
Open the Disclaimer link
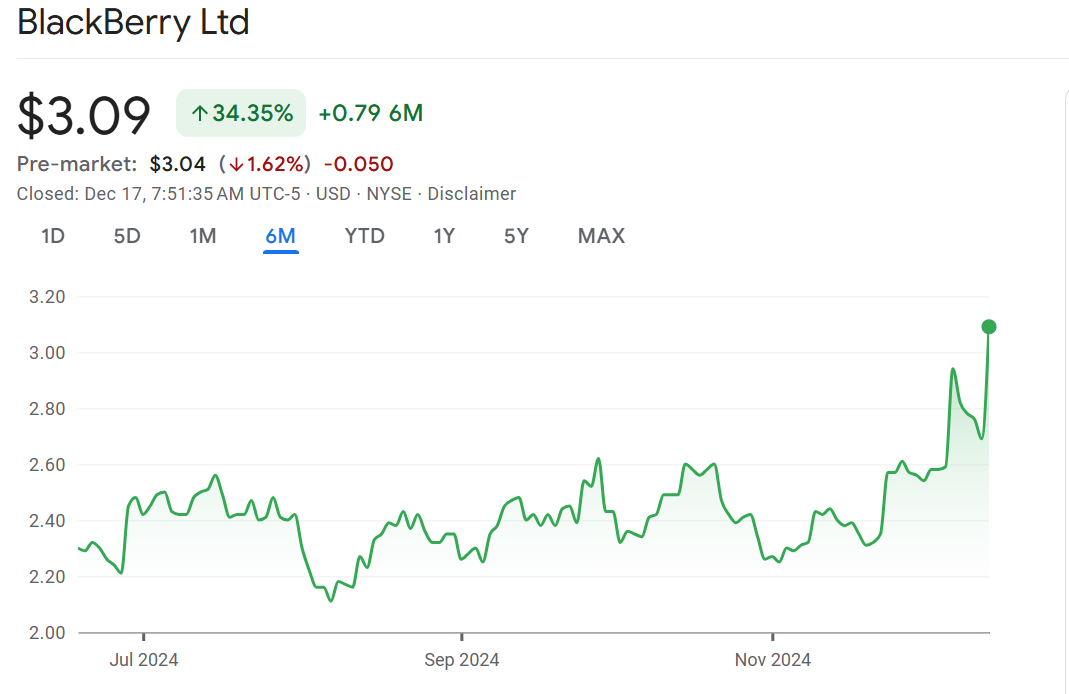pos(471,194)
